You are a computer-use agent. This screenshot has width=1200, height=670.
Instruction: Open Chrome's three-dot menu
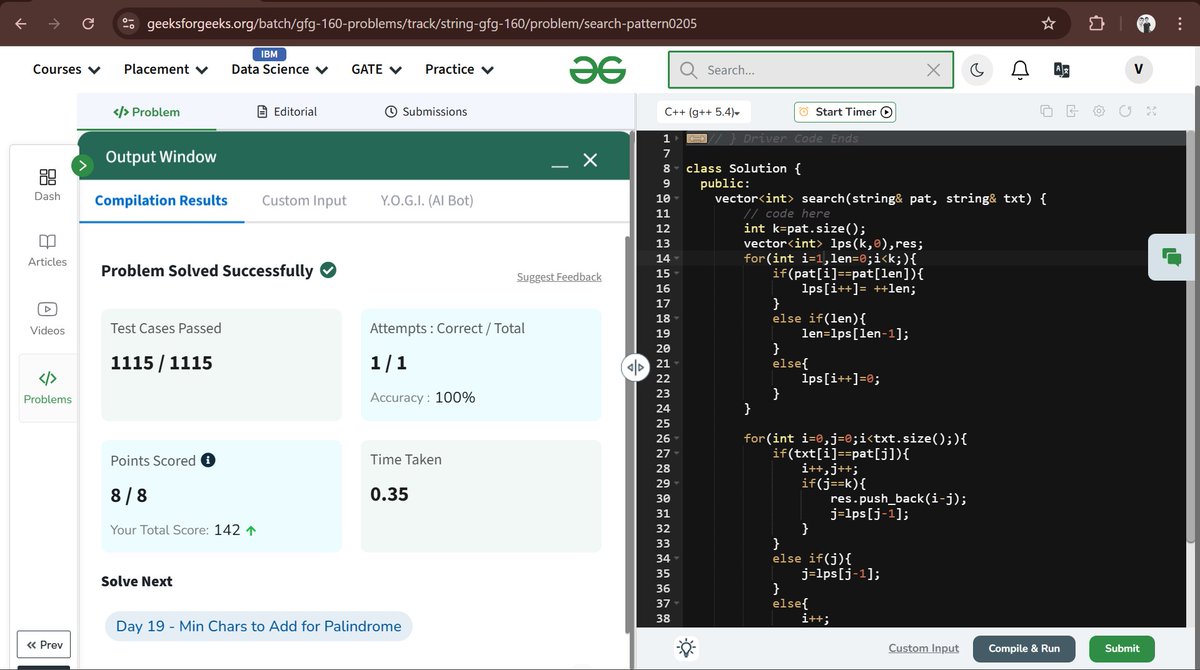(1181, 23)
